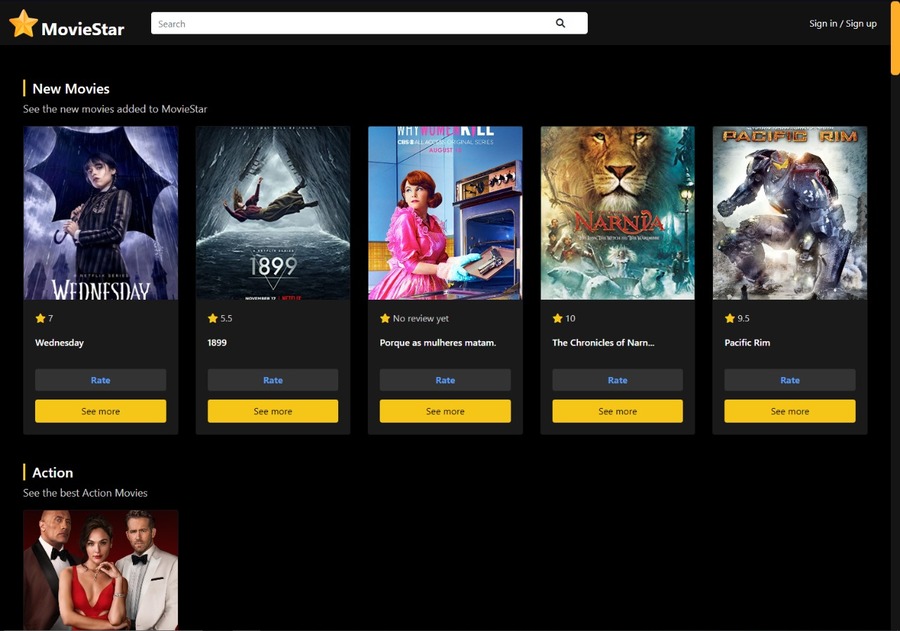Rate Pacific Rim
This screenshot has width=900, height=631.
pyautogui.click(x=789, y=380)
